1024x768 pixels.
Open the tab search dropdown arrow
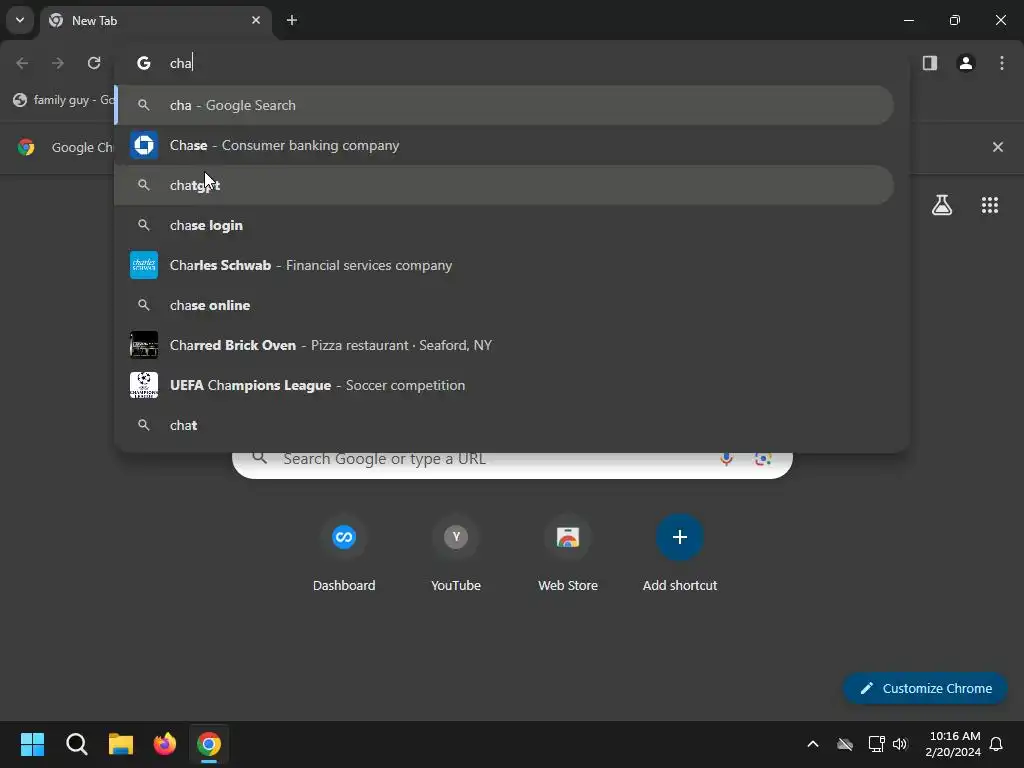[20, 20]
